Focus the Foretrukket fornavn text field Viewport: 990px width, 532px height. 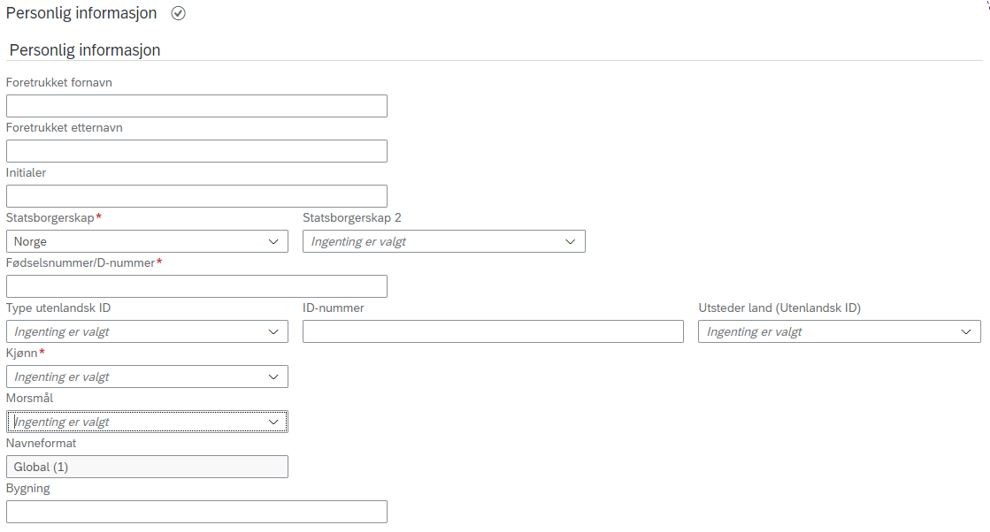pyautogui.click(x=196, y=106)
